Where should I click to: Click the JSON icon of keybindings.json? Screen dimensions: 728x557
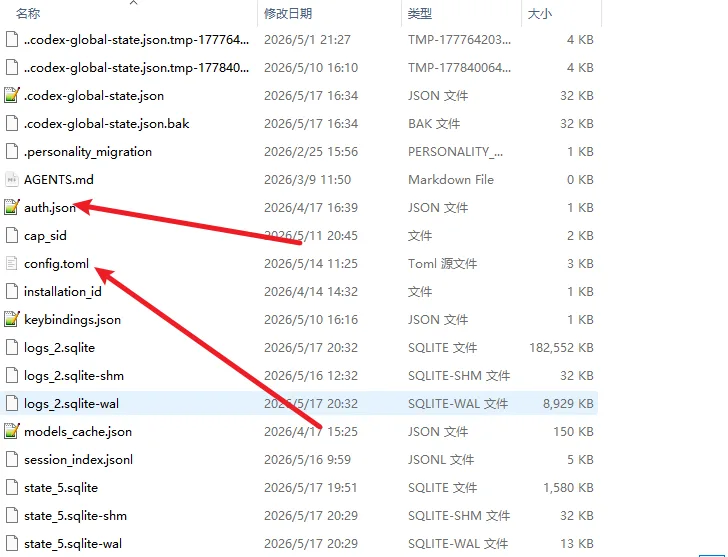coord(12,319)
